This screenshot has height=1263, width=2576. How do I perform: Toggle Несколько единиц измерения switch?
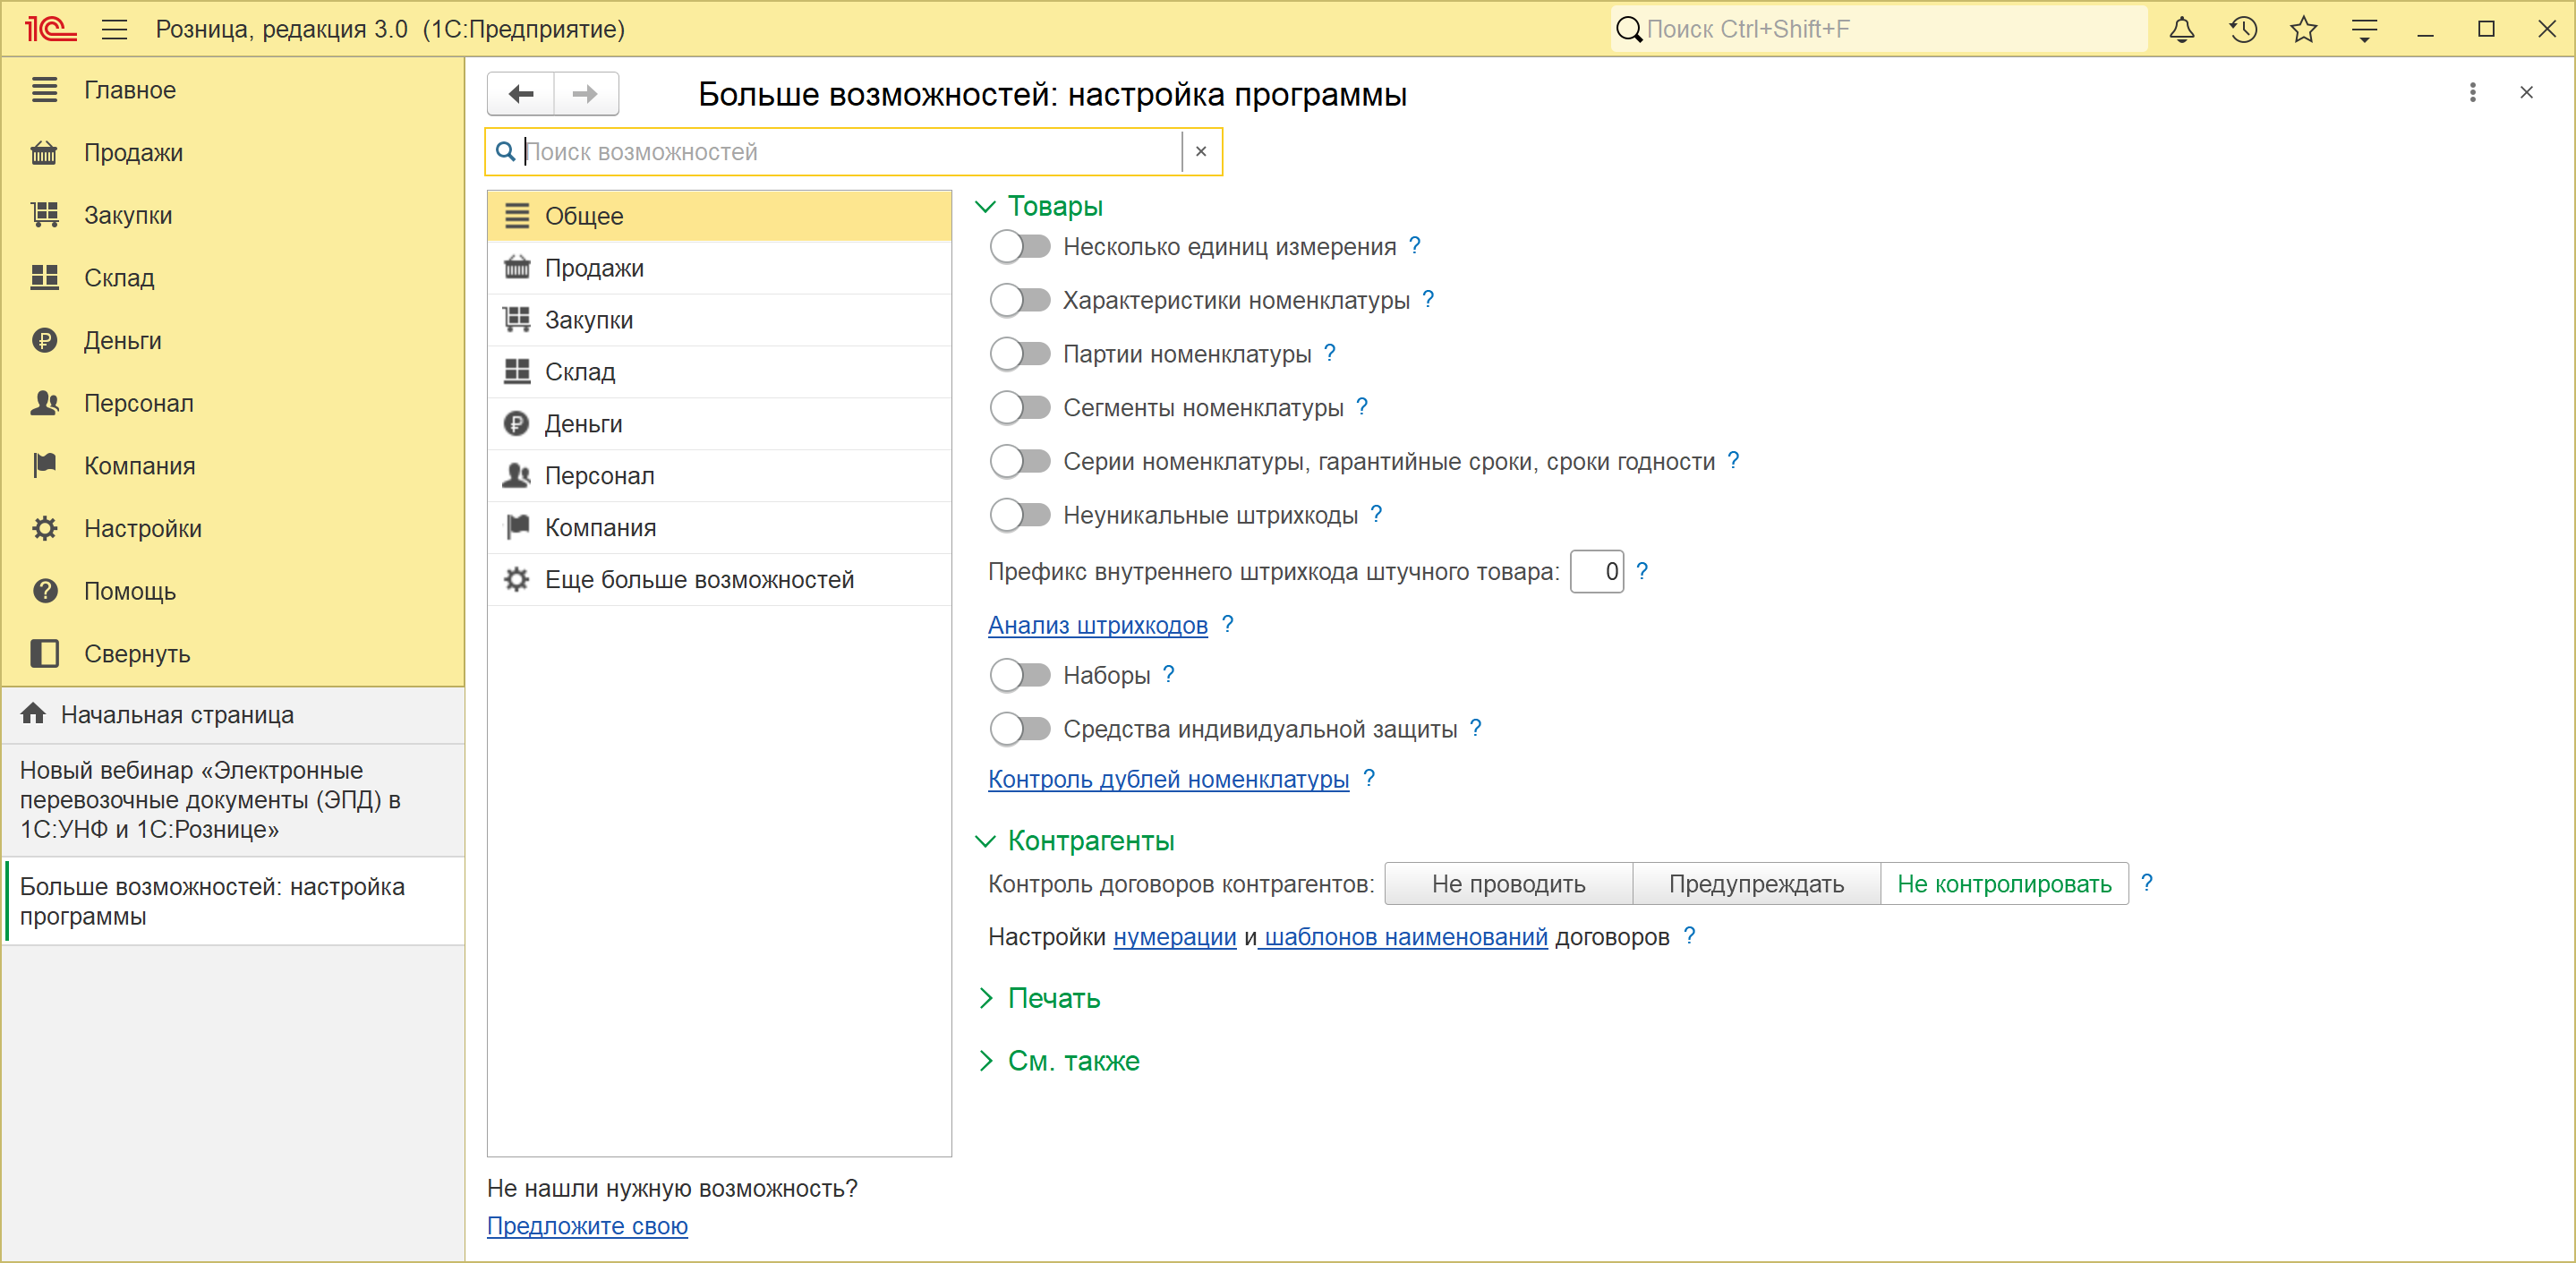point(1020,246)
